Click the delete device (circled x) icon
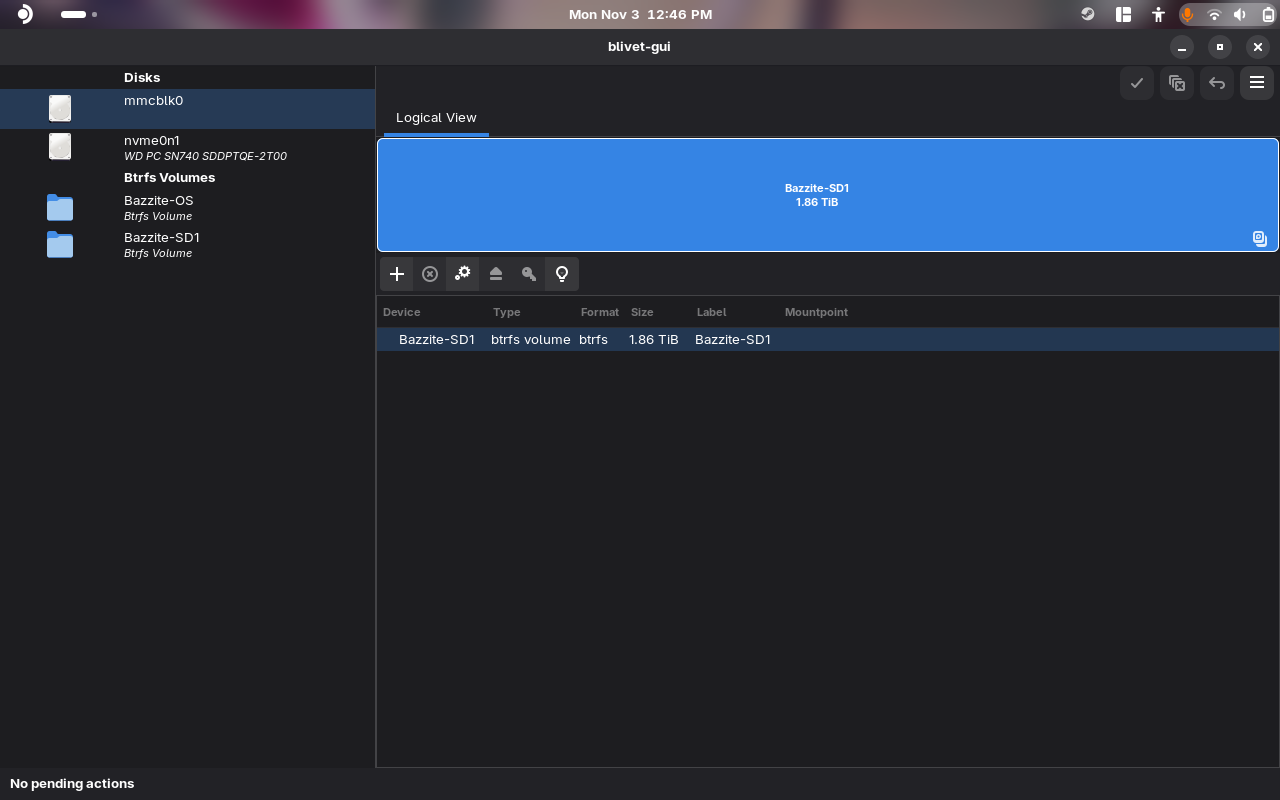Screen dimensions: 1280x800 tap(430, 274)
